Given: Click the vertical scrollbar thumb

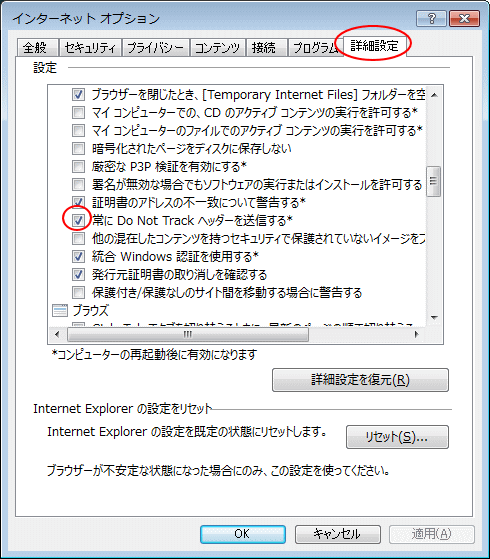Looking at the screenshot, I should point(434,181).
